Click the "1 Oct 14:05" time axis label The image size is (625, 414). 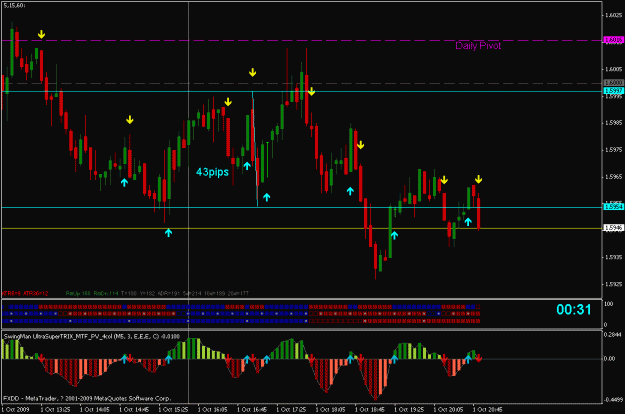(95, 410)
